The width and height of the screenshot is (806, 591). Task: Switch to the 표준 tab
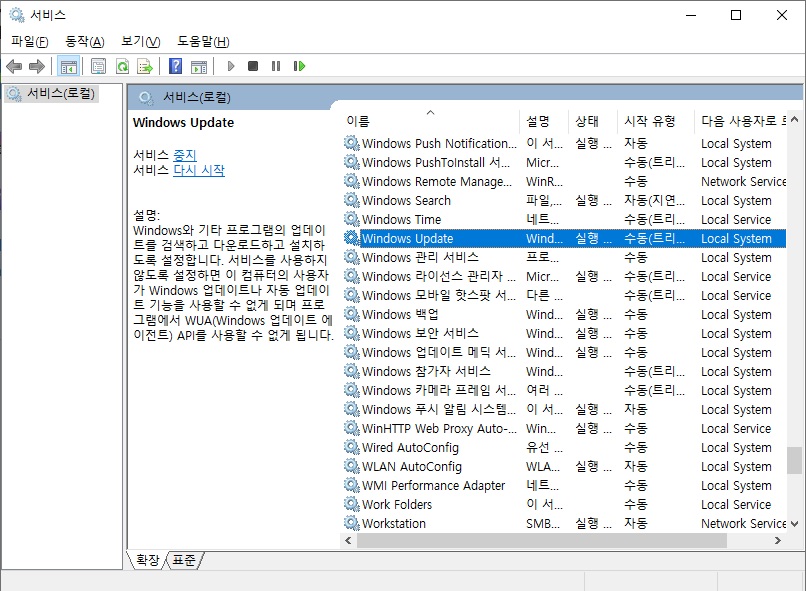click(184, 560)
